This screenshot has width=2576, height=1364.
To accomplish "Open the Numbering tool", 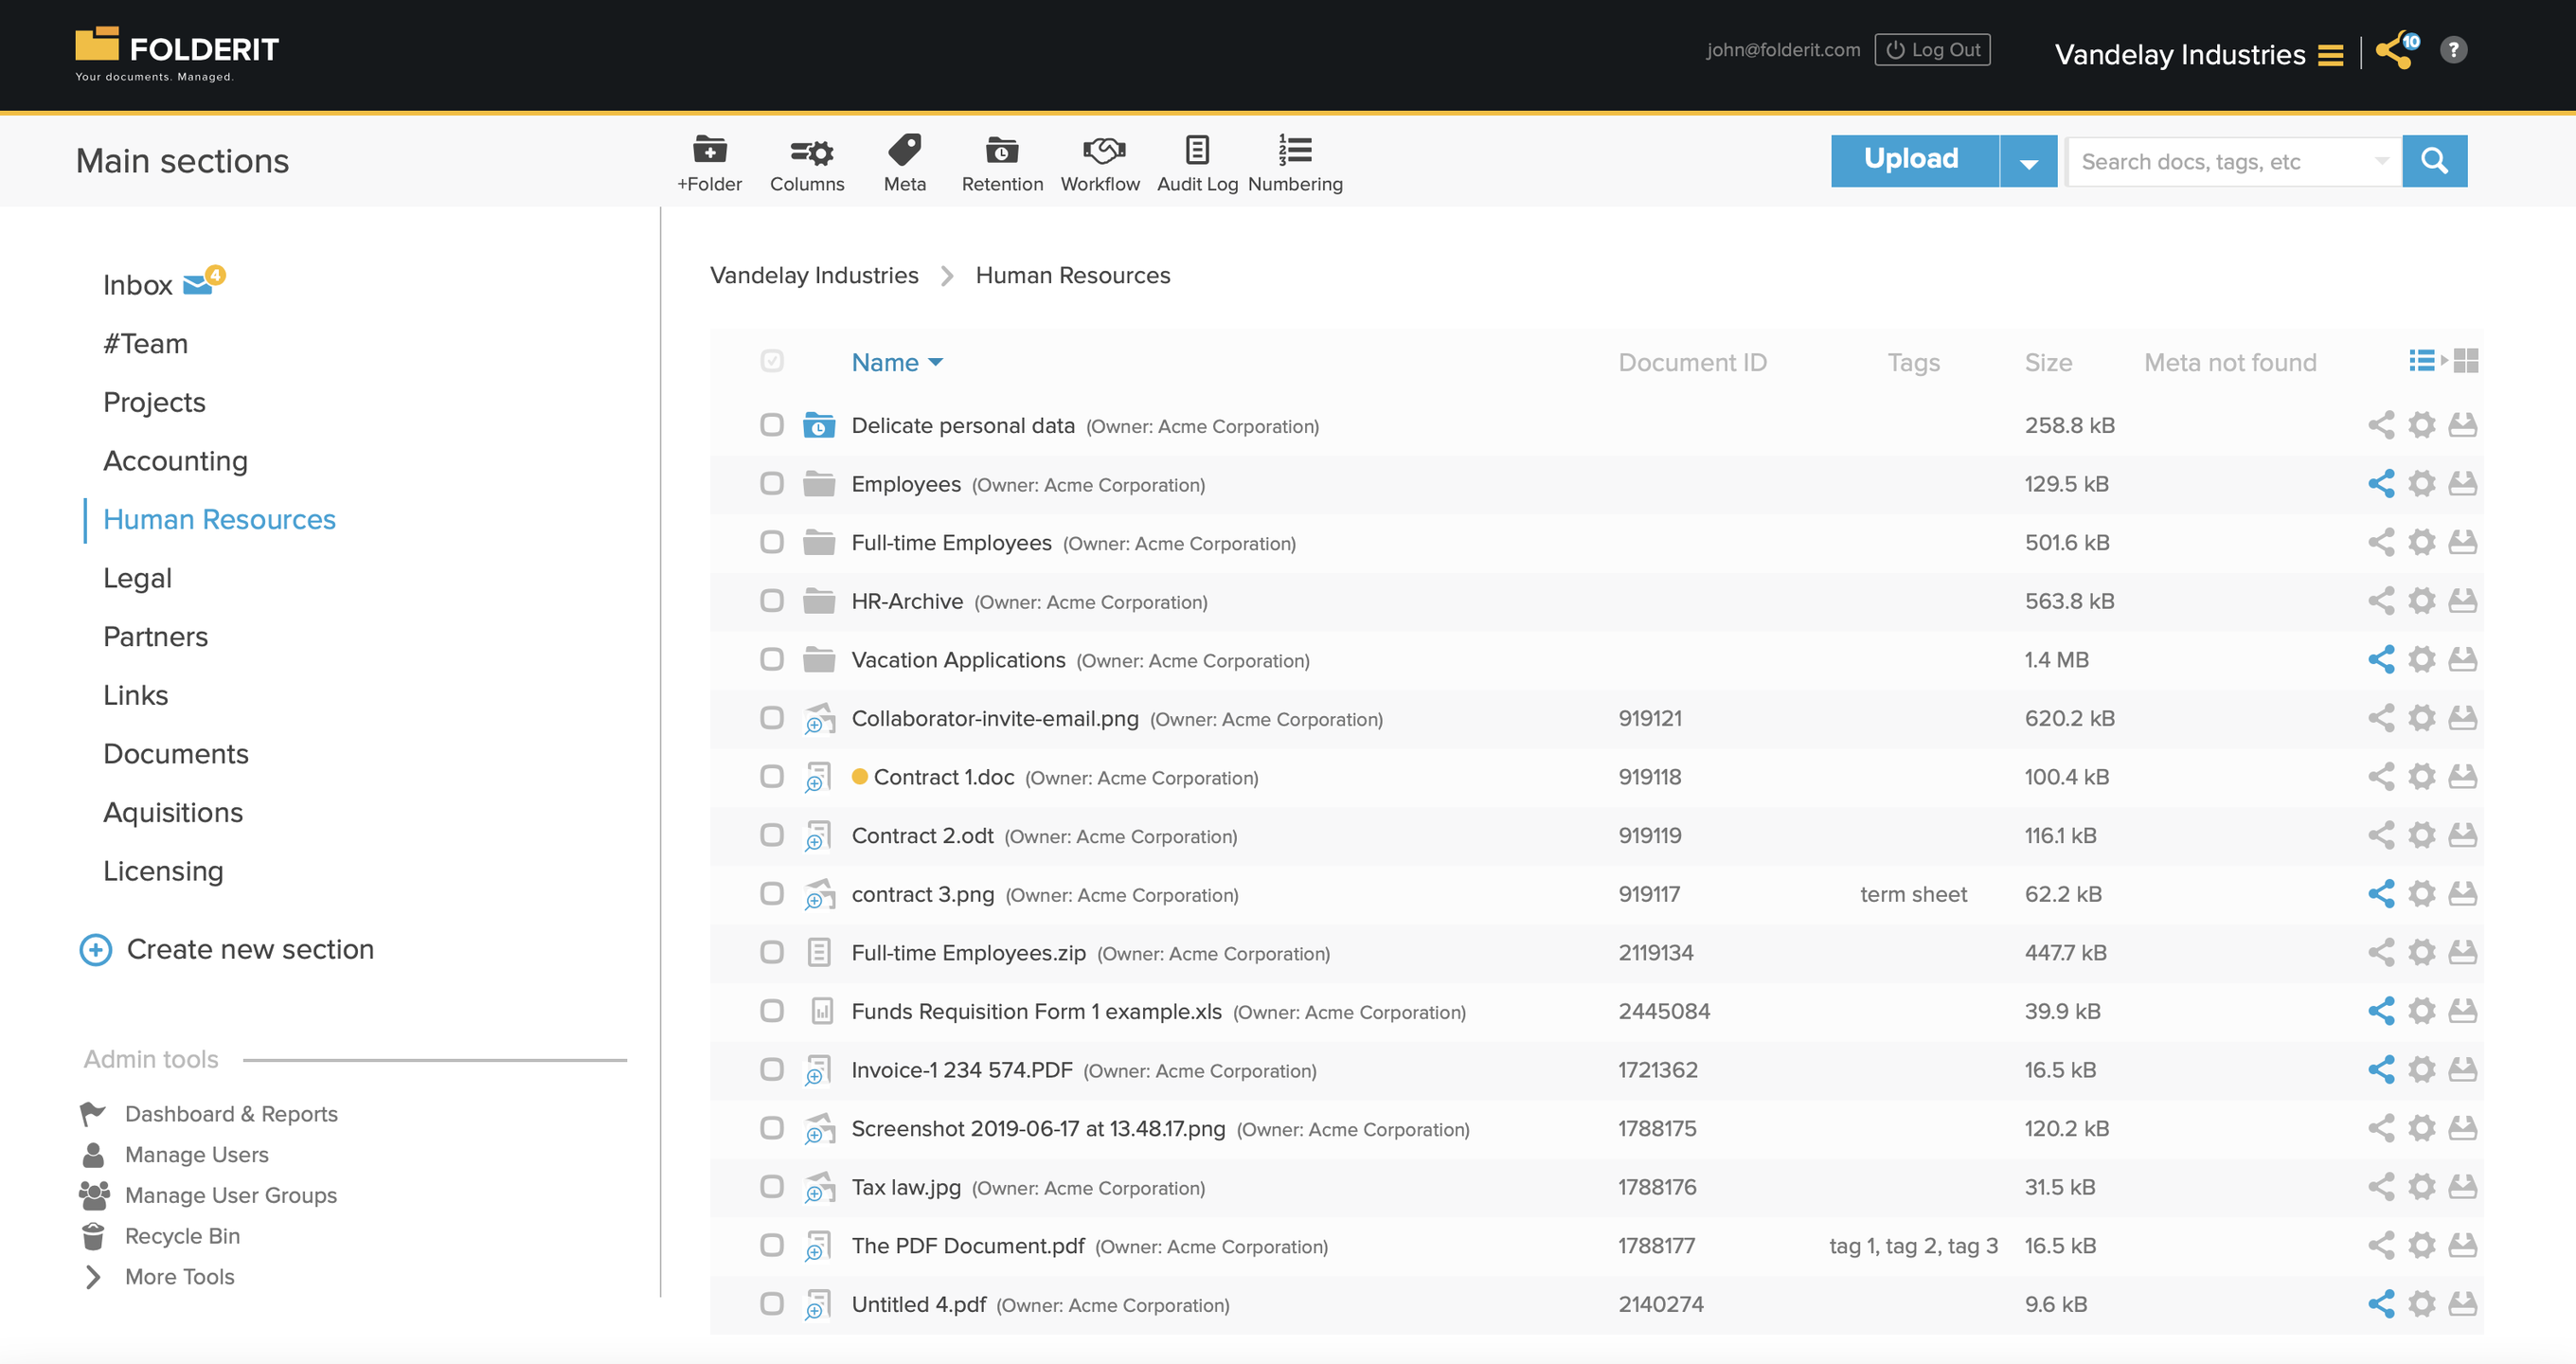I will [x=1294, y=152].
